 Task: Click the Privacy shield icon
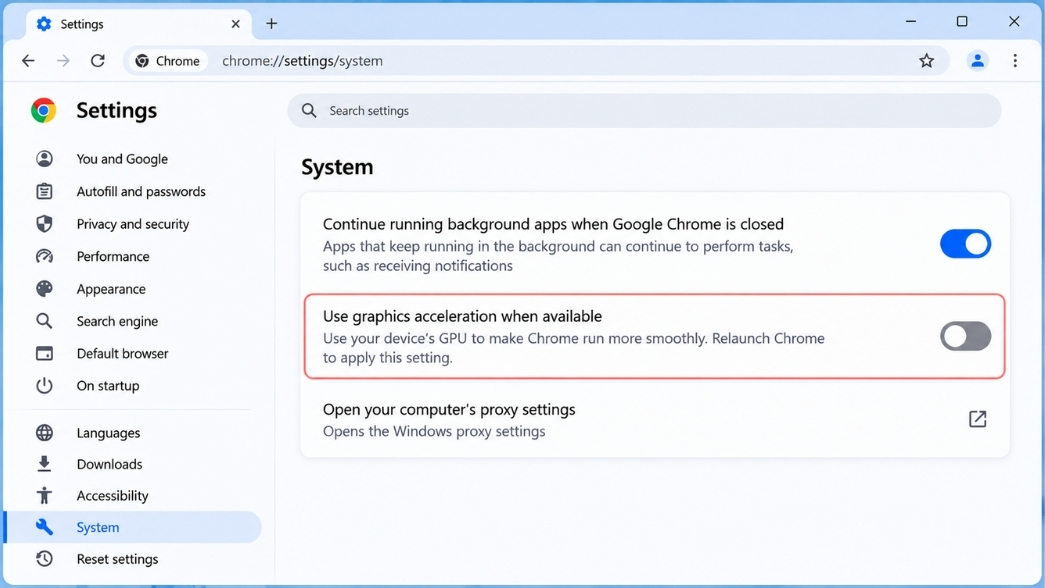tap(44, 223)
